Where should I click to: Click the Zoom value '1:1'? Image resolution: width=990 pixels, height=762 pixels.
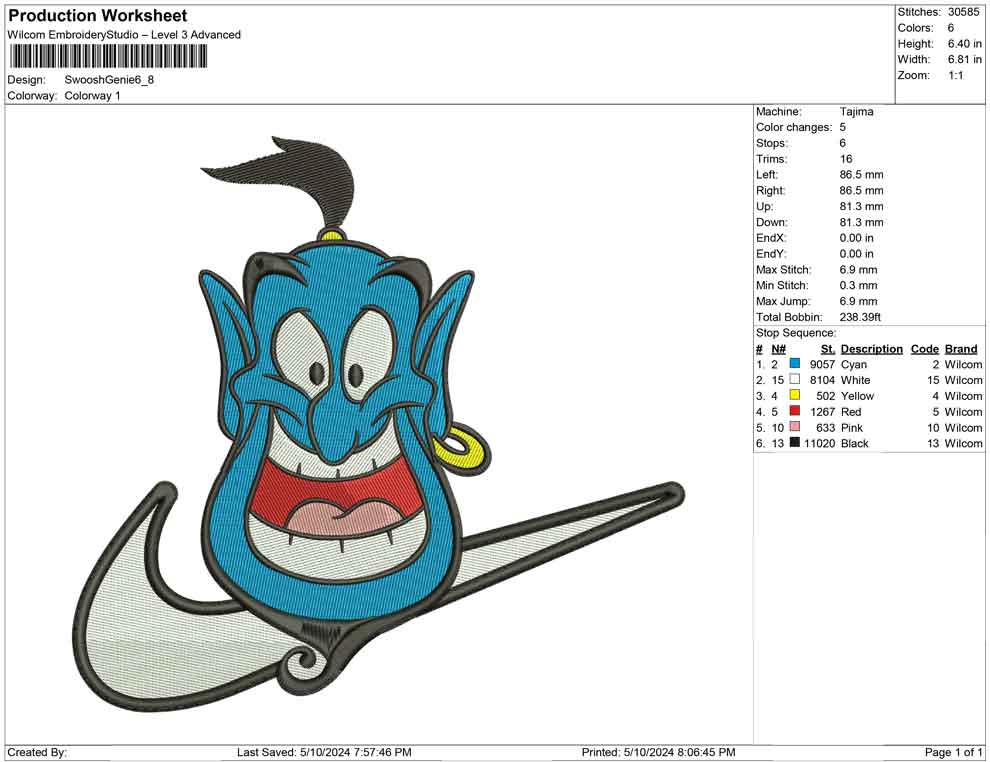pos(955,75)
